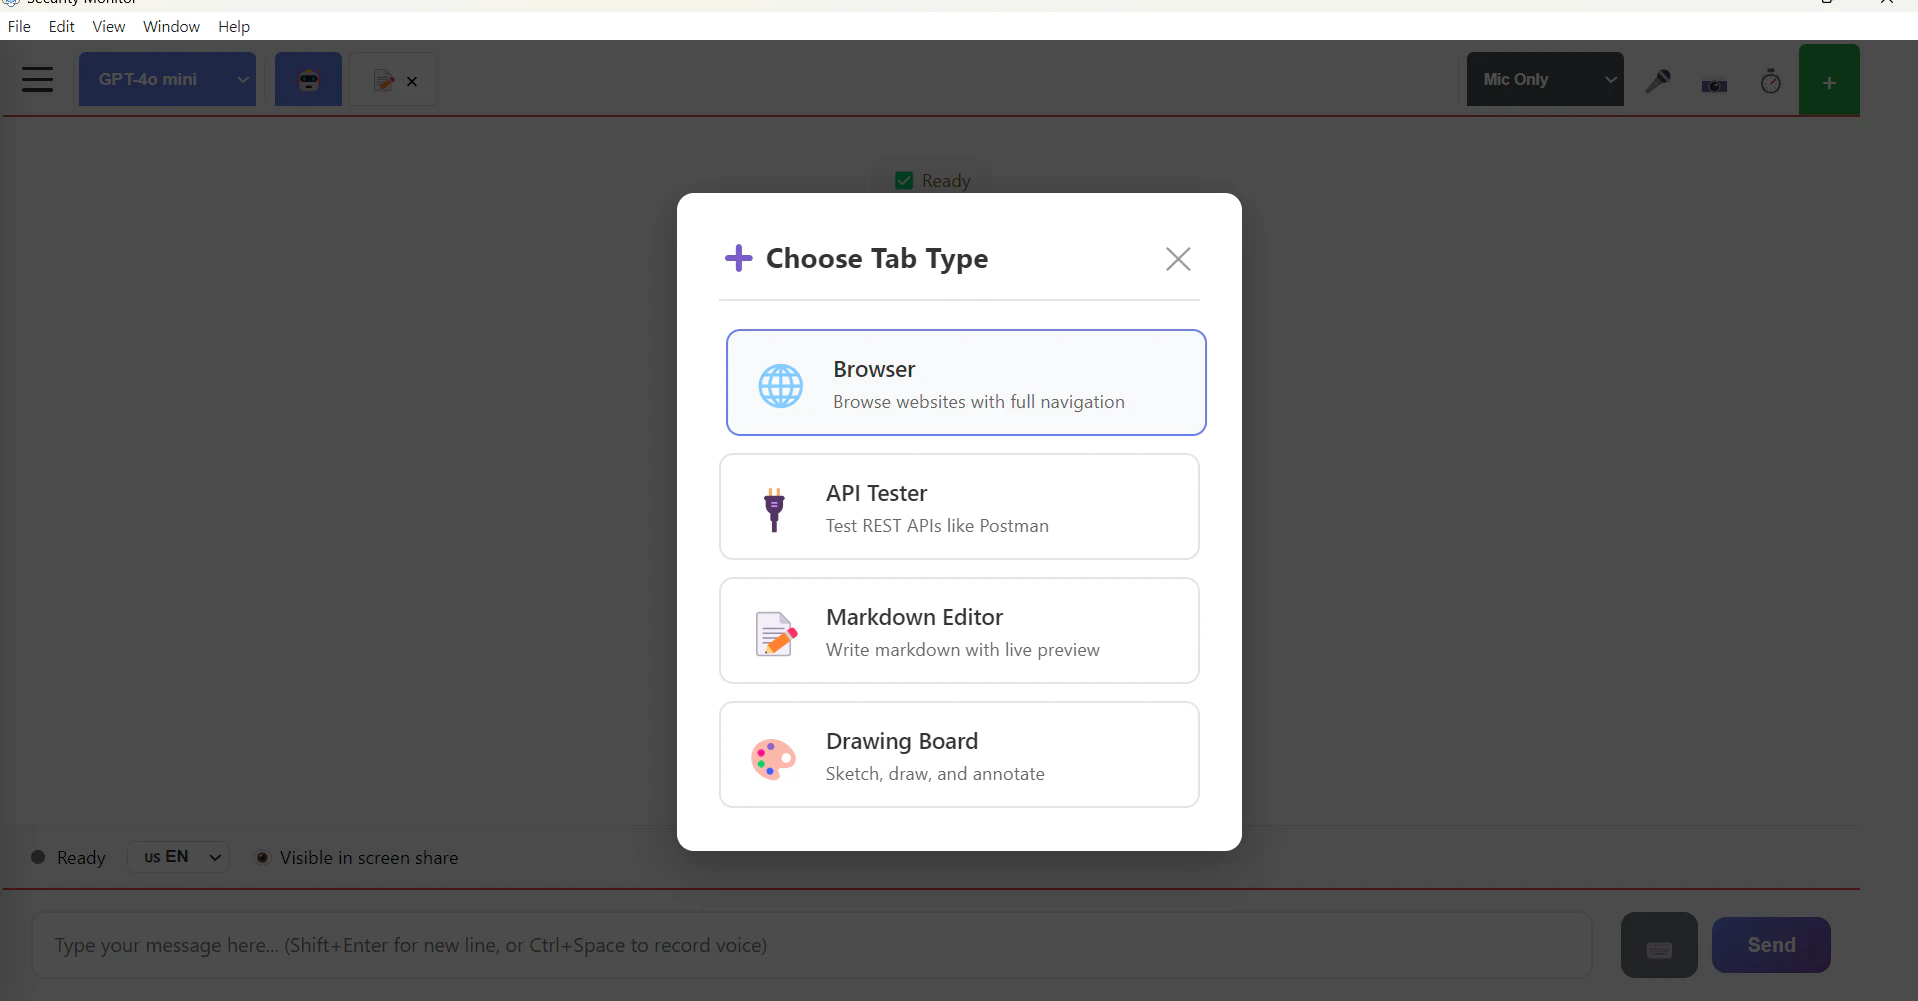Open the GPT-4o mini model dropdown

(167, 79)
